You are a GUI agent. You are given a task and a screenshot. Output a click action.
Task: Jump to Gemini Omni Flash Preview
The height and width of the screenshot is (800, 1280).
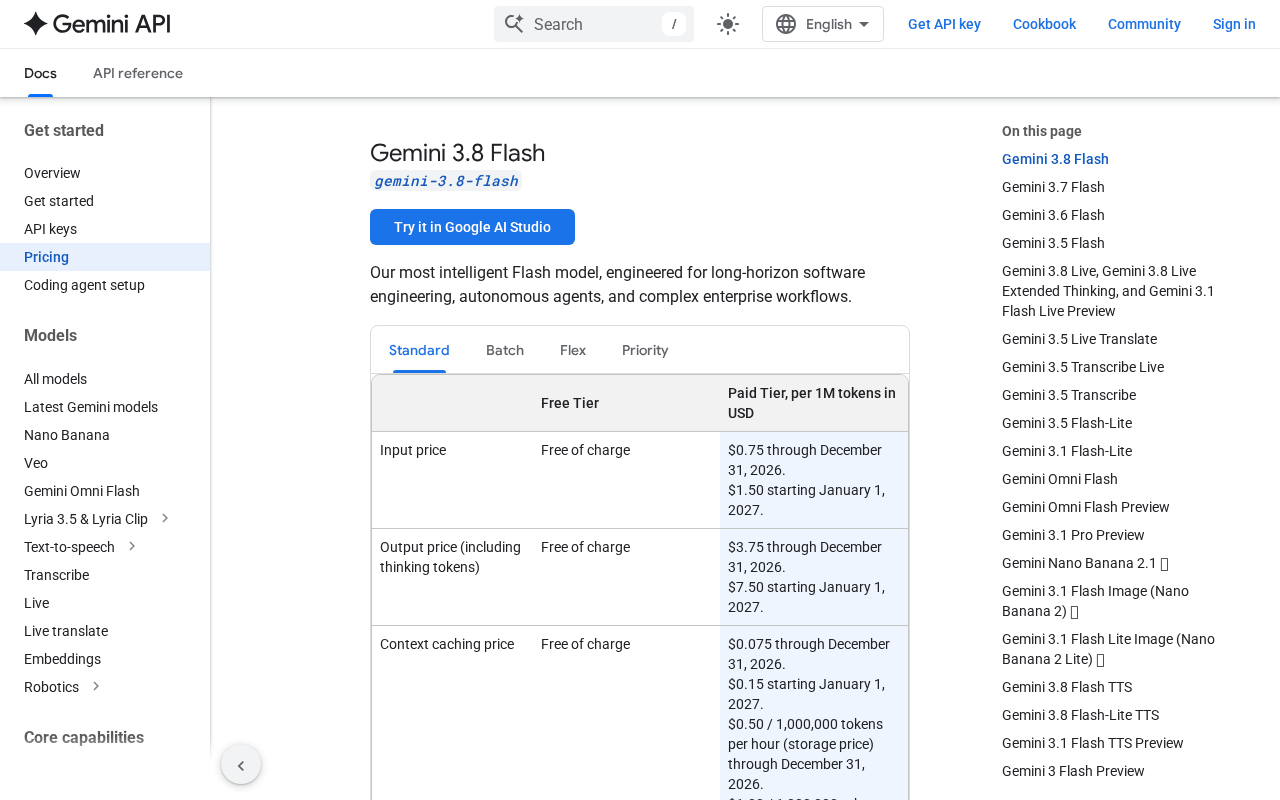(1086, 507)
